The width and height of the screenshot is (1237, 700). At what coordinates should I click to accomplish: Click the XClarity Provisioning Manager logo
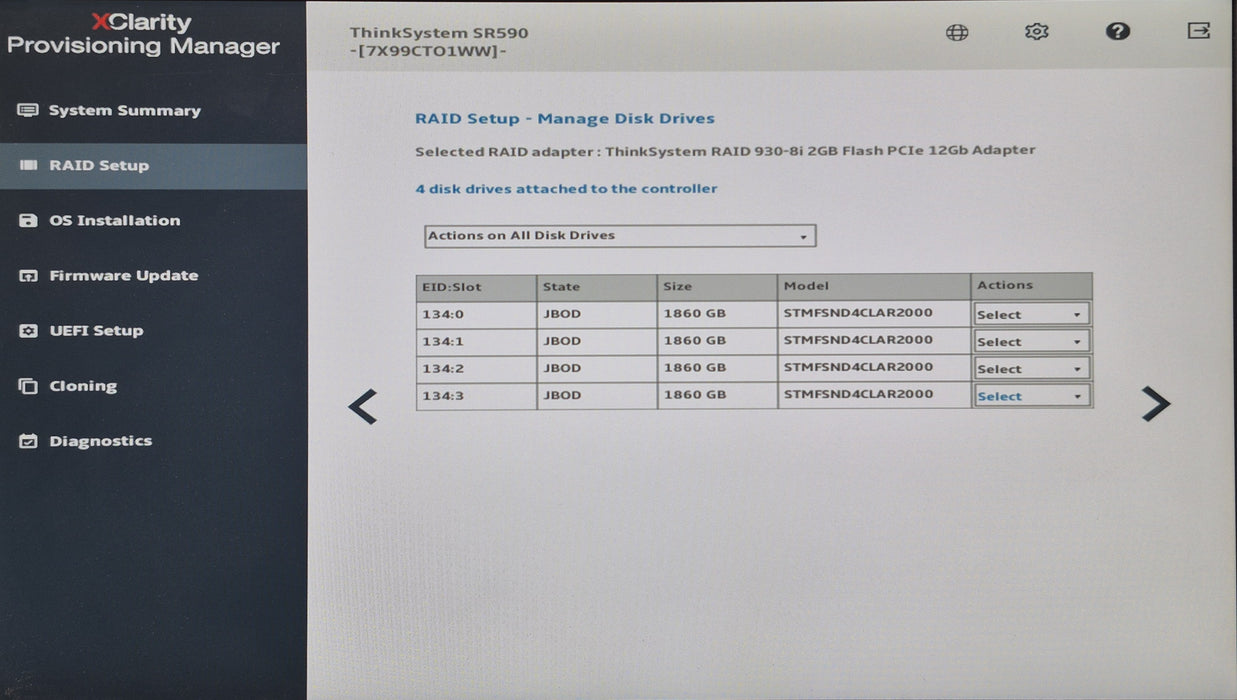[x=143, y=35]
